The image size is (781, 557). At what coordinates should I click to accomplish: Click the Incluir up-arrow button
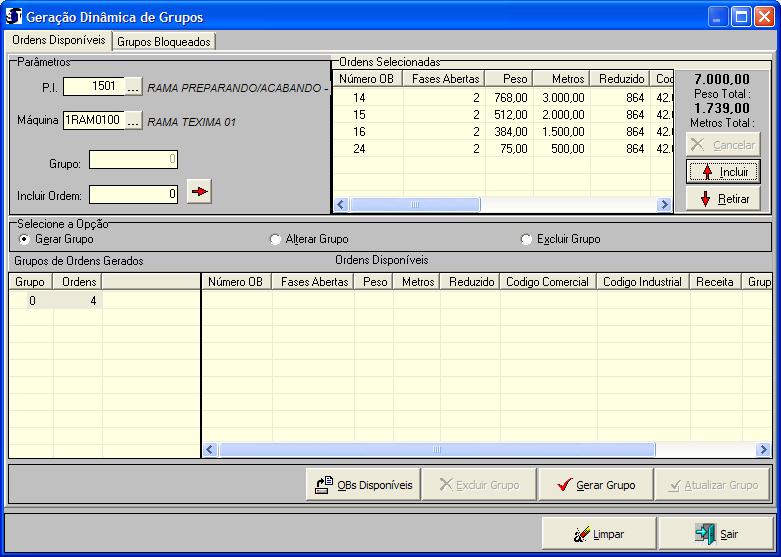coord(722,172)
